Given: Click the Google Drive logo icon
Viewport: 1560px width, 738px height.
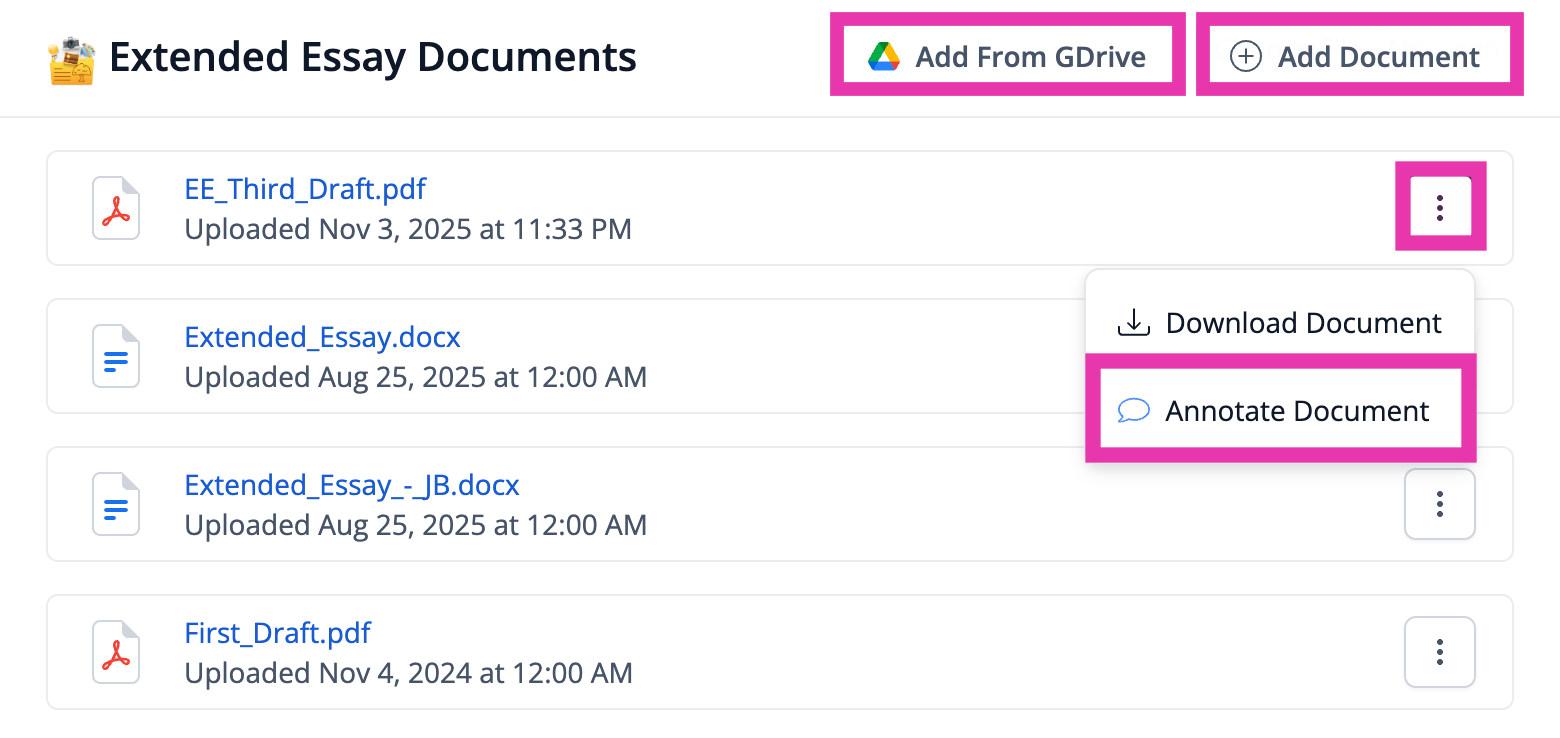Looking at the screenshot, I should coord(884,57).
